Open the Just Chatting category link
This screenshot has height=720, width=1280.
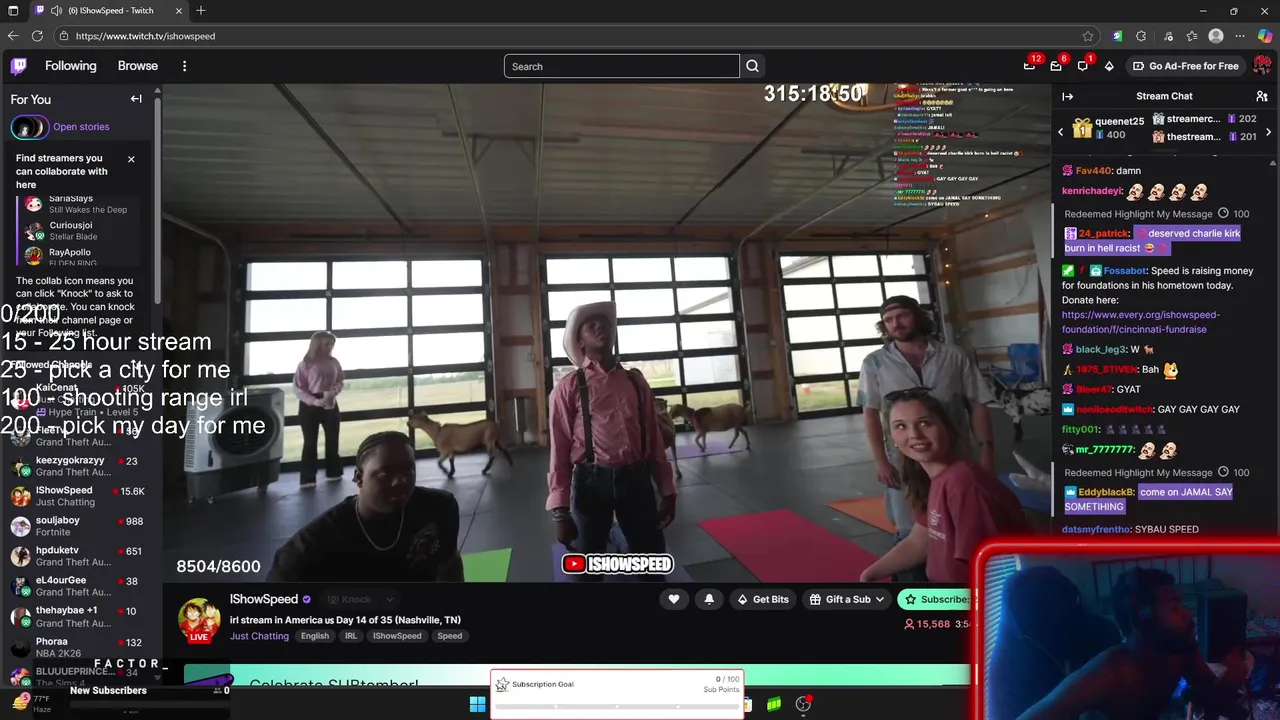[259, 636]
